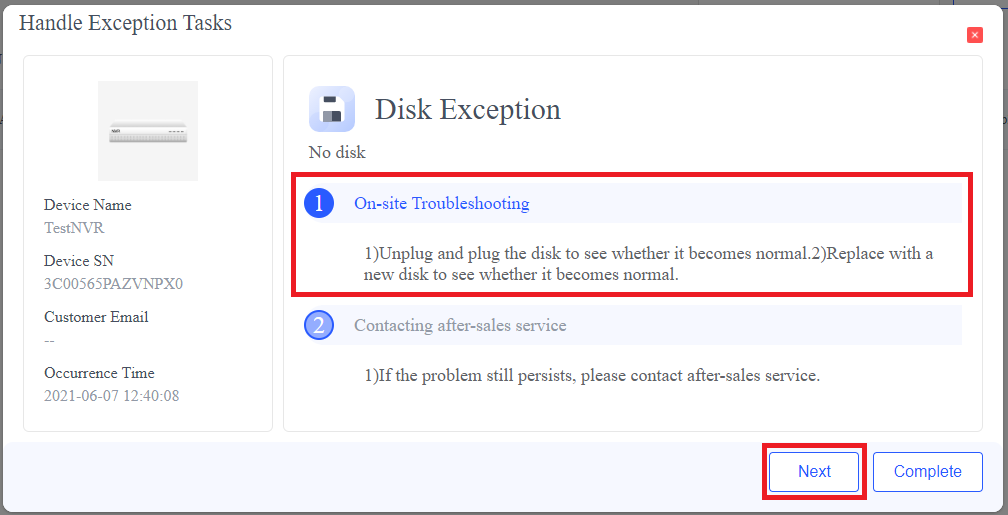Click the NVR device thumbnail image

pos(148,131)
